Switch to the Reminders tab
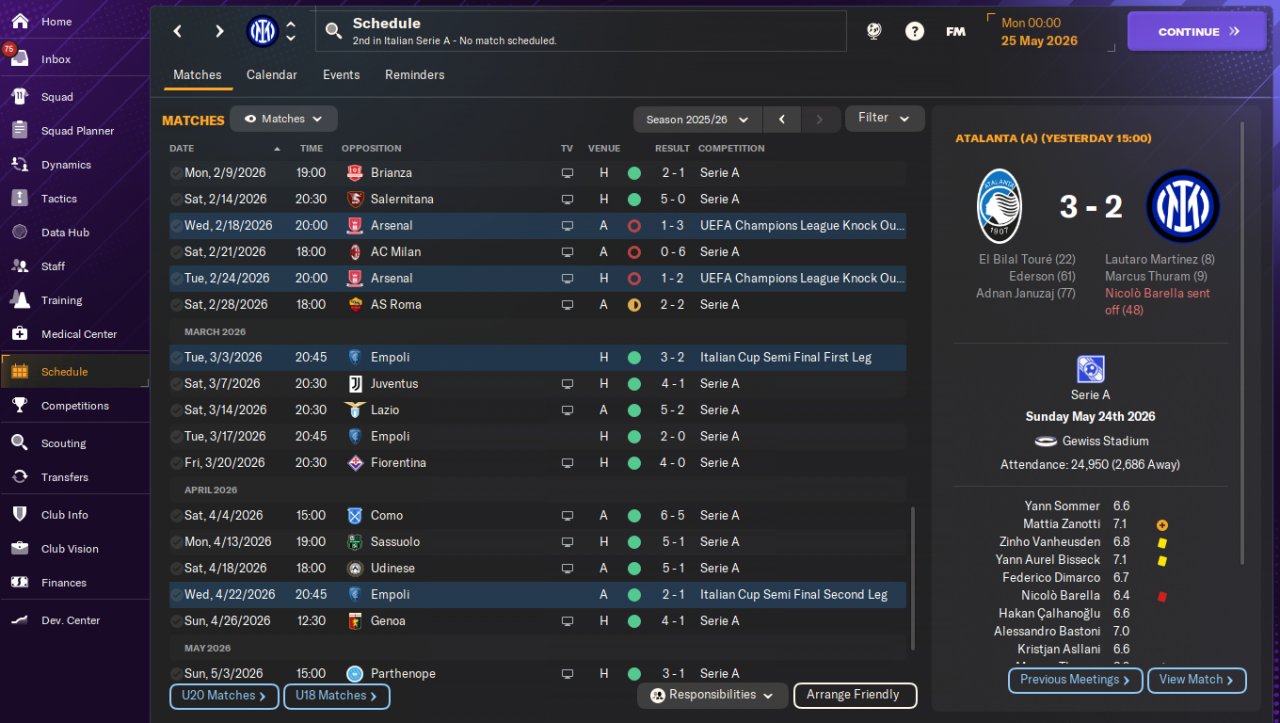Image resolution: width=1280 pixels, height=723 pixels. [414, 75]
